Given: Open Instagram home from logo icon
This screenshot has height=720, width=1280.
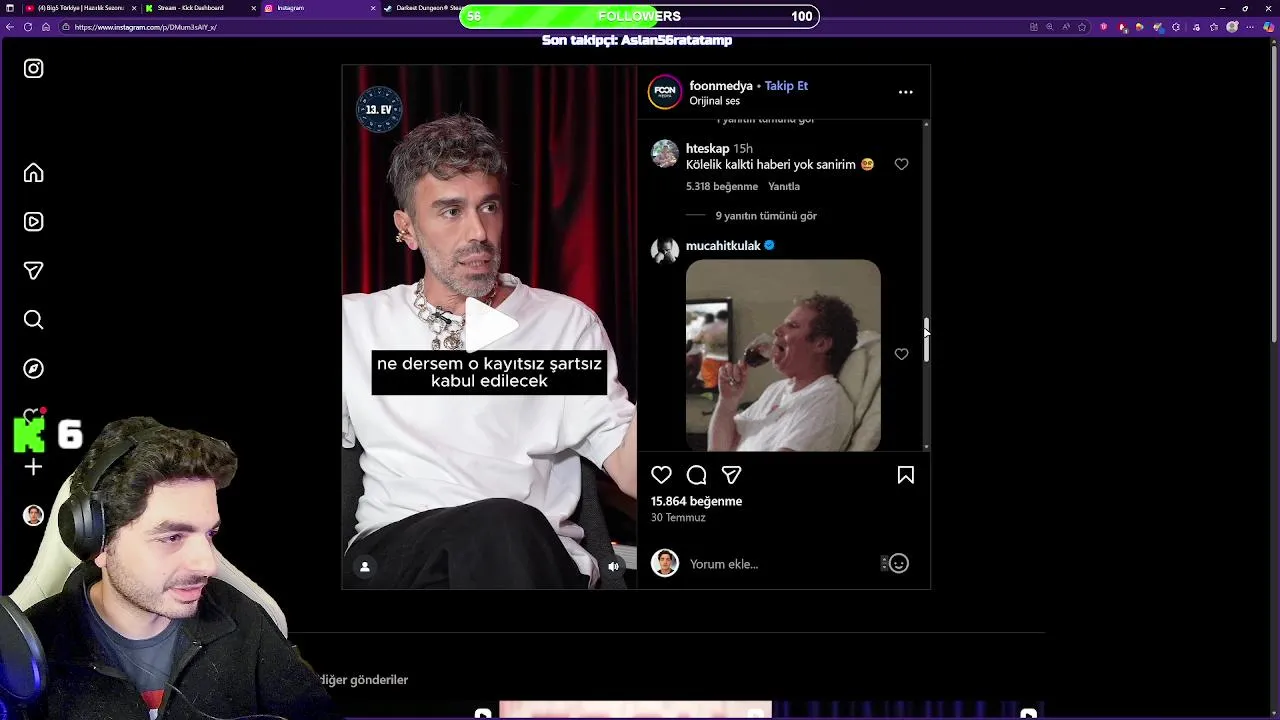Looking at the screenshot, I should pos(34,69).
